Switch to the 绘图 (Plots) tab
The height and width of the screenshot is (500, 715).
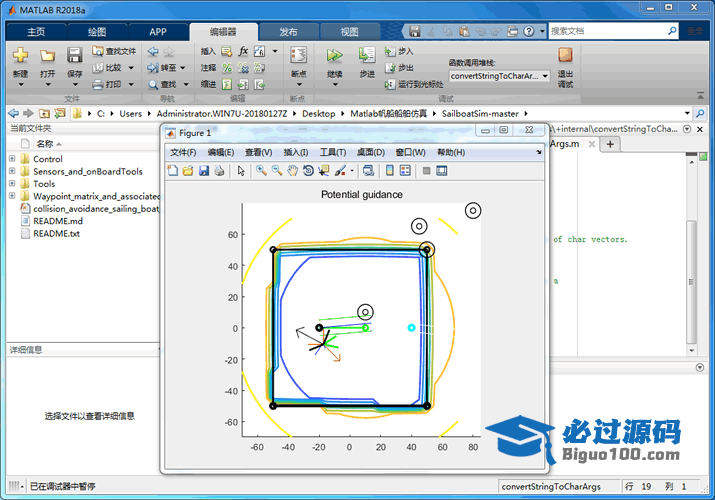tap(97, 31)
